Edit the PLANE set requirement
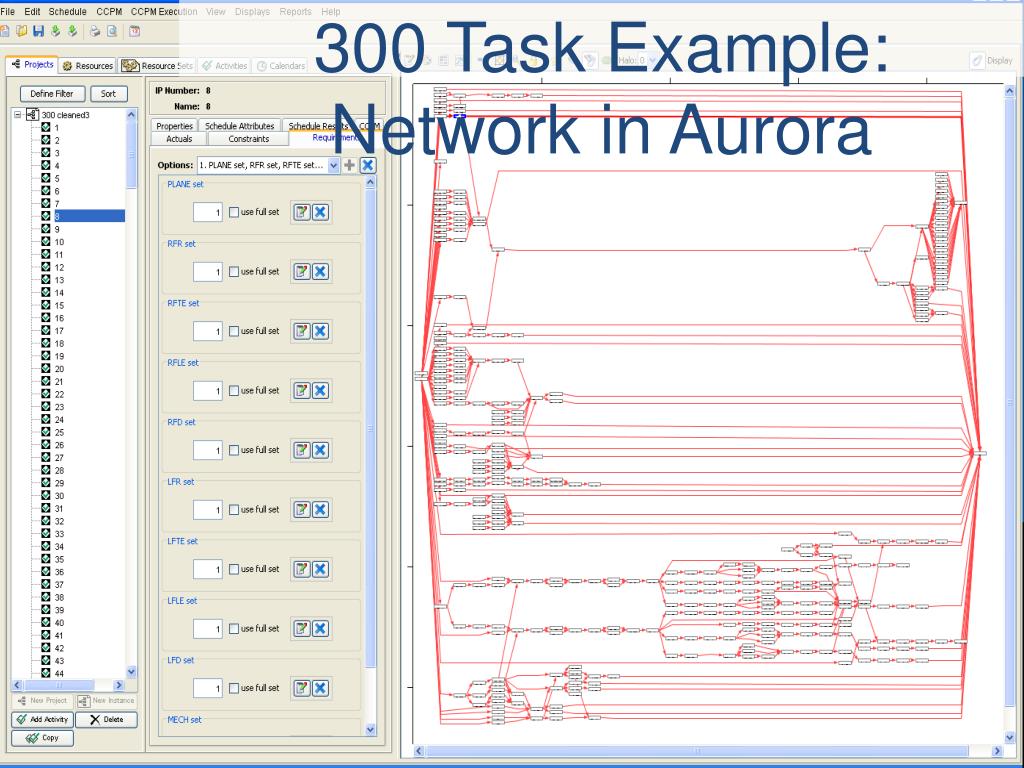The image size is (1024, 768). pyautogui.click(x=301, y=212)
